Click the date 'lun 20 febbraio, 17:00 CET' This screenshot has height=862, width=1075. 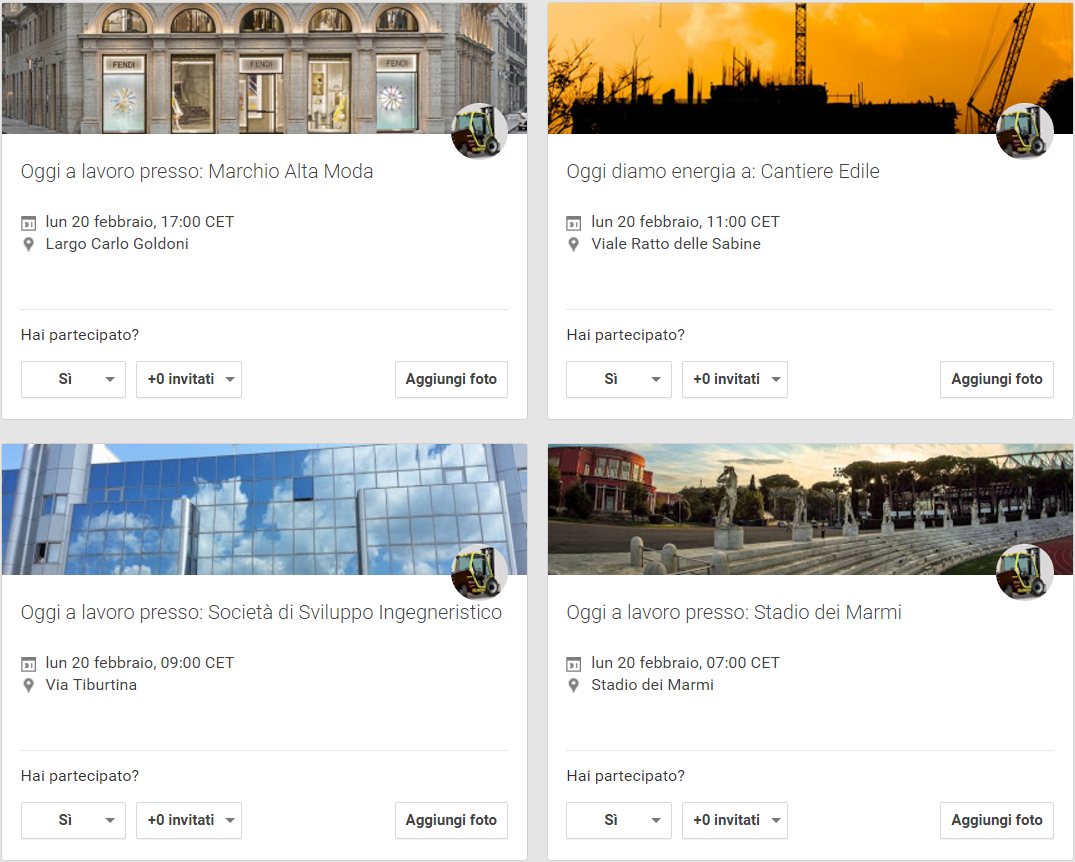[x=140, y=222]
